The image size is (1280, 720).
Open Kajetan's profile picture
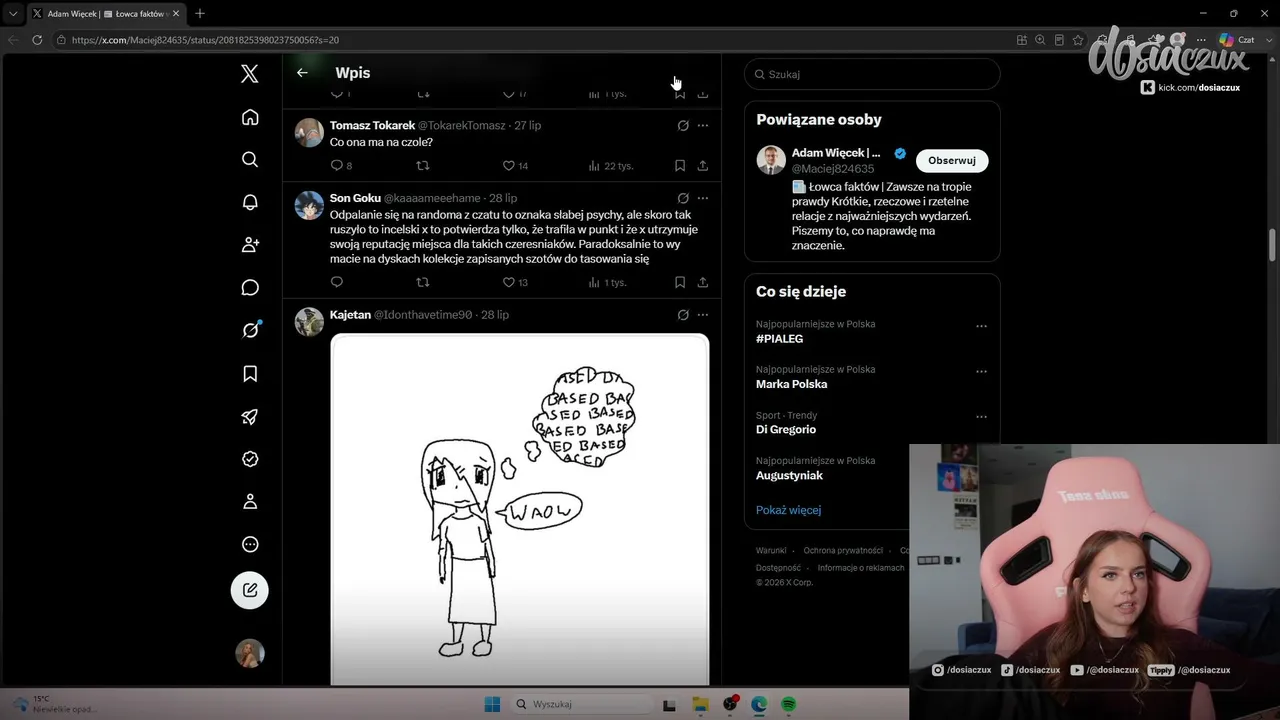(x=309, y=322)
